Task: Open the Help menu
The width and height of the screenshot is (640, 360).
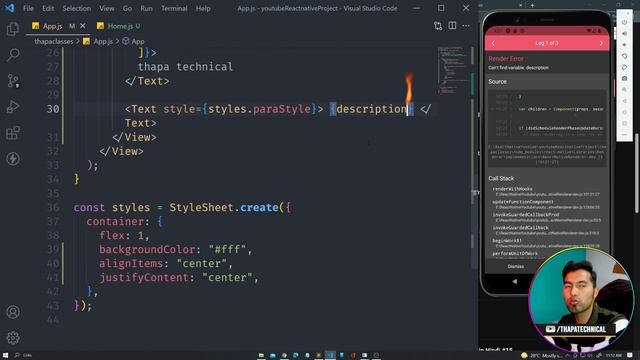Action: click(203, 8)
